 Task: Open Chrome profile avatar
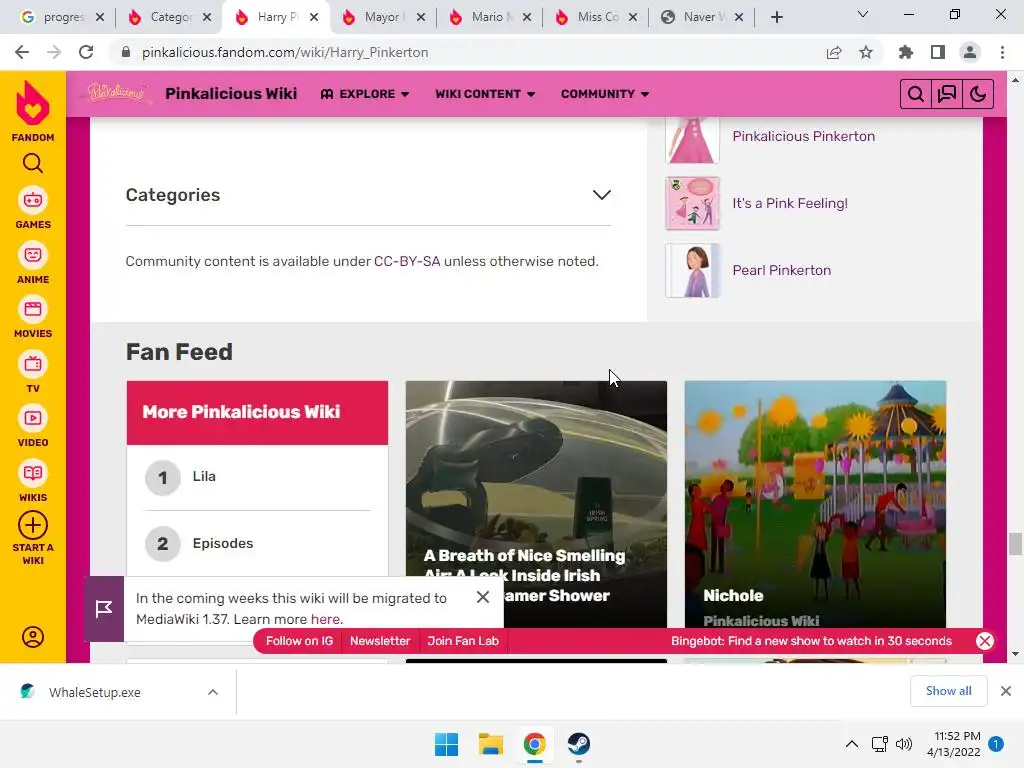coord(970,52)
